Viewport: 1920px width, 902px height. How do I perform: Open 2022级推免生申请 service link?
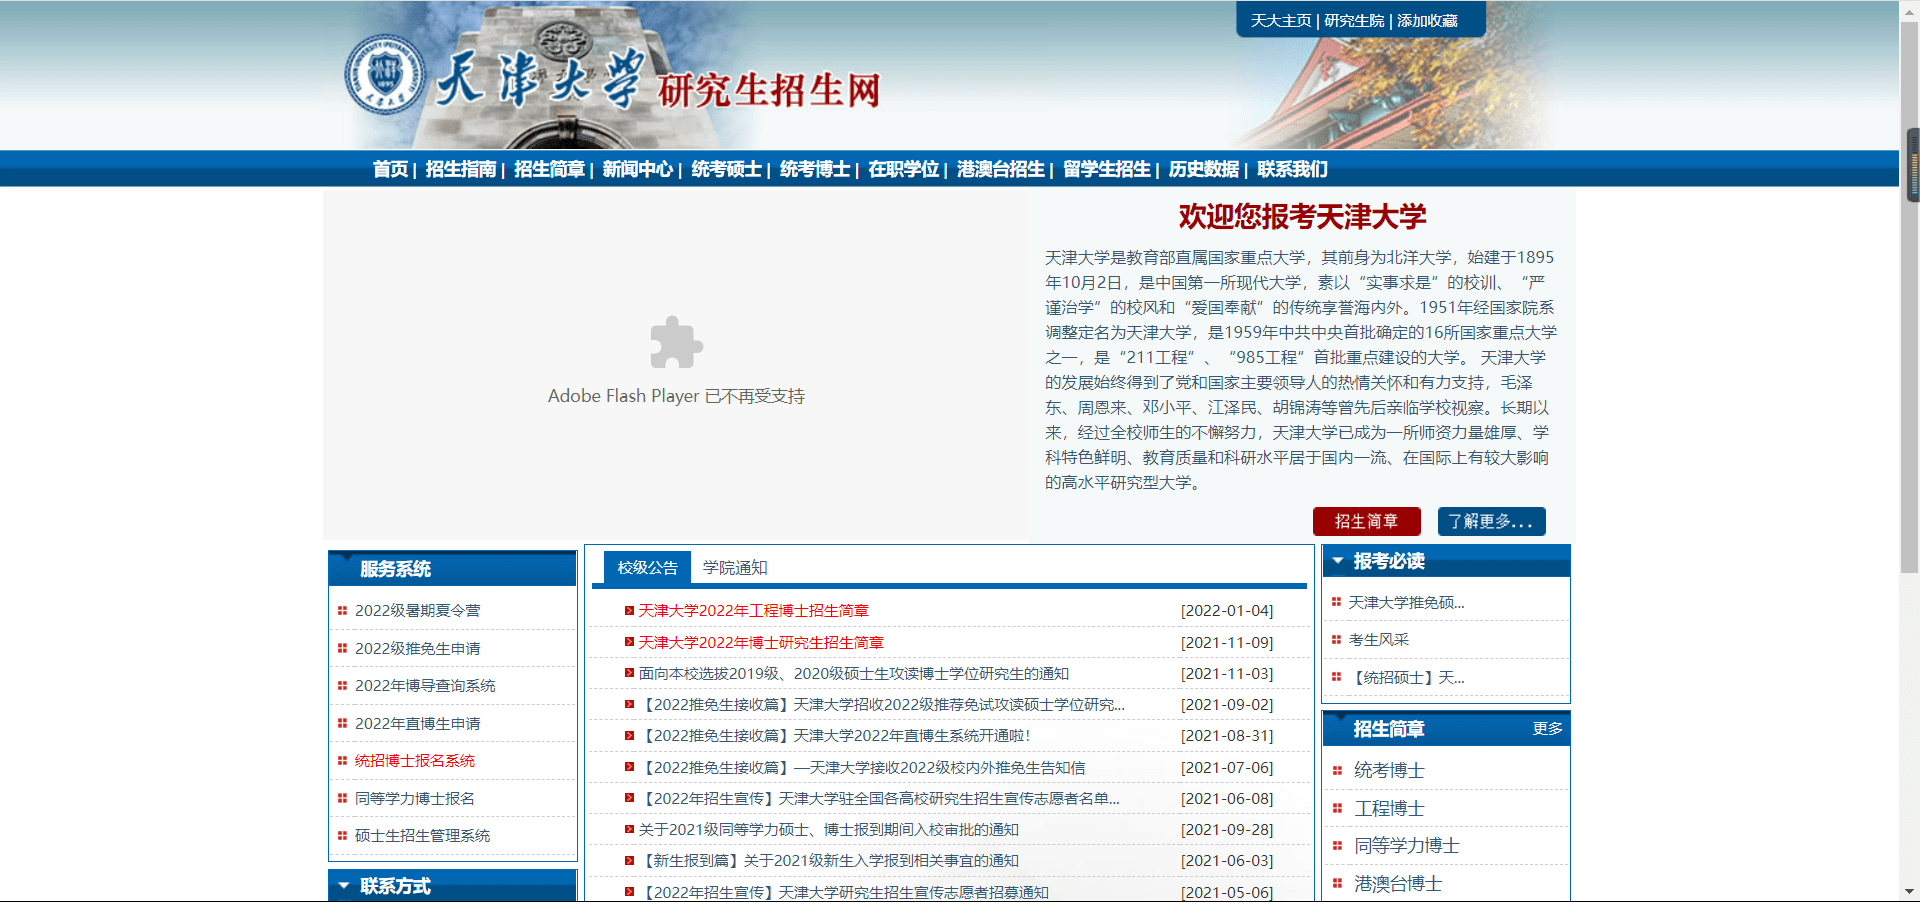417,648
